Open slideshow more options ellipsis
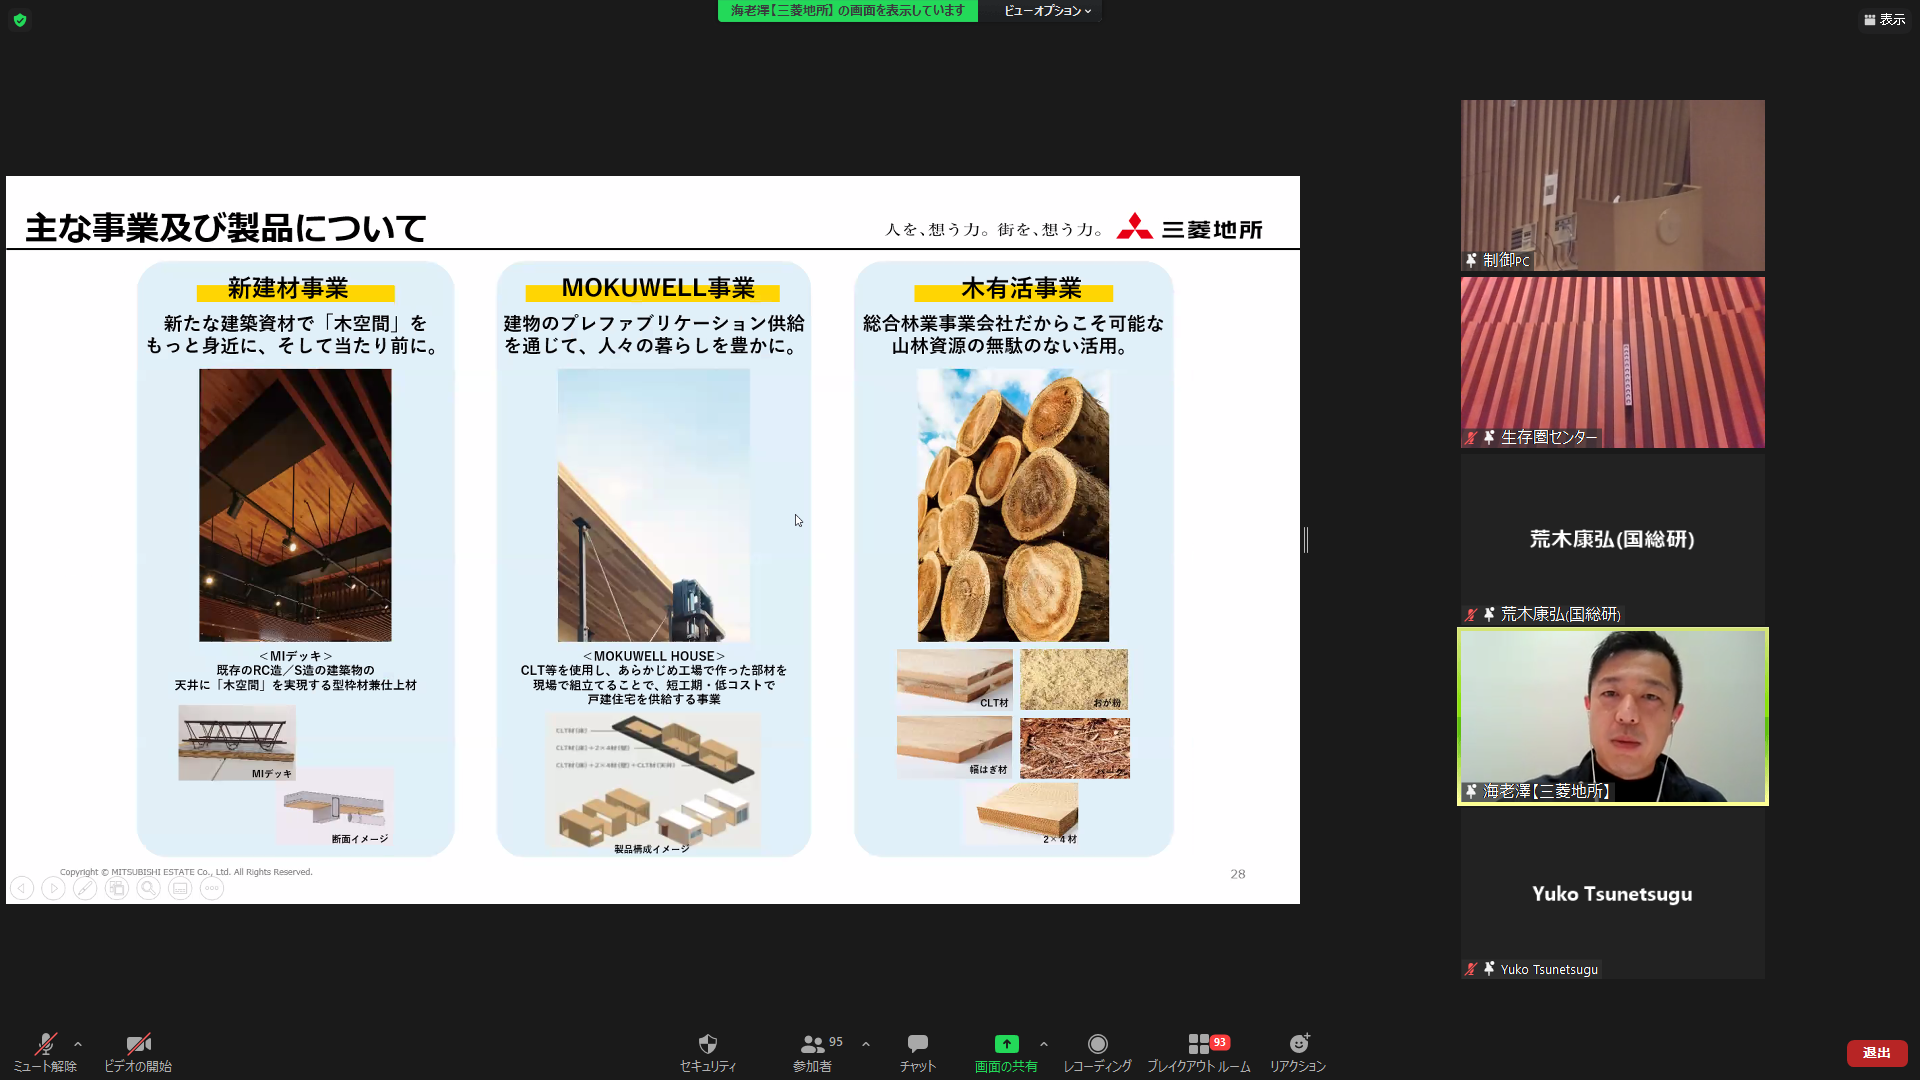Image resolution: width=1920 pixels, height=1080 pixels. (212, 888)
